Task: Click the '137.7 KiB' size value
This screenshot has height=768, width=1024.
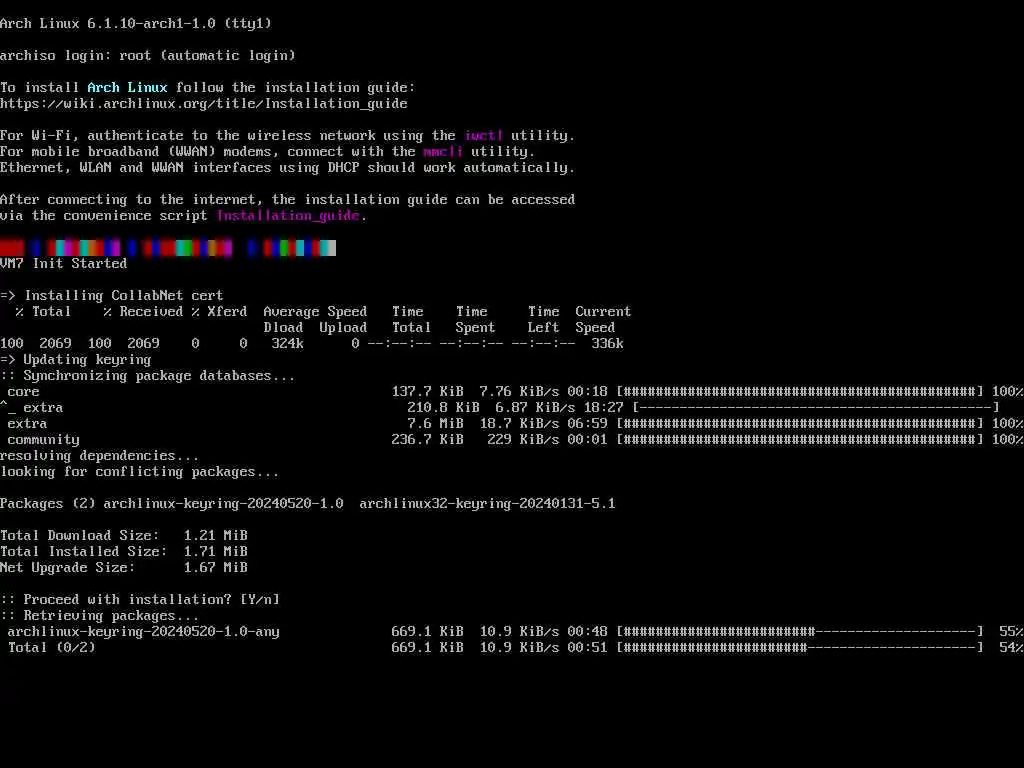Action: tap(427, 392)
